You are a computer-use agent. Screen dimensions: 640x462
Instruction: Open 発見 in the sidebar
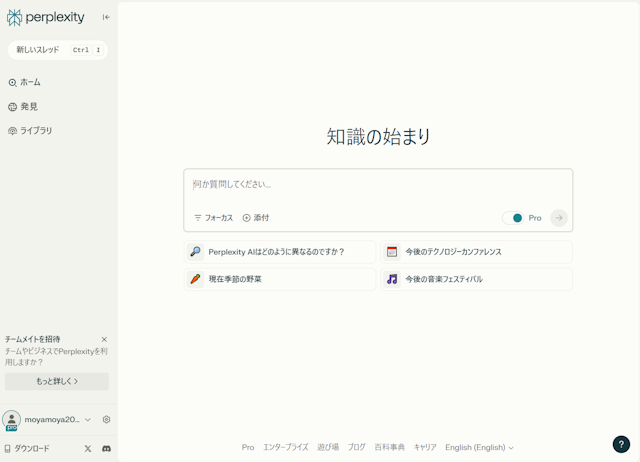[23, 107]
